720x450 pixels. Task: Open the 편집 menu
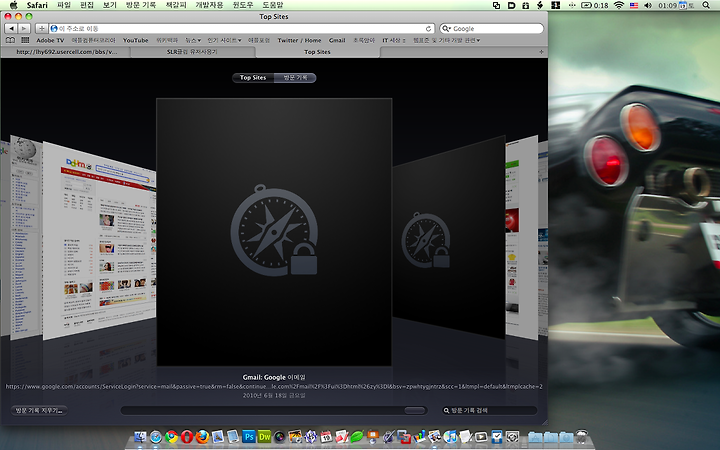point(87,5)
